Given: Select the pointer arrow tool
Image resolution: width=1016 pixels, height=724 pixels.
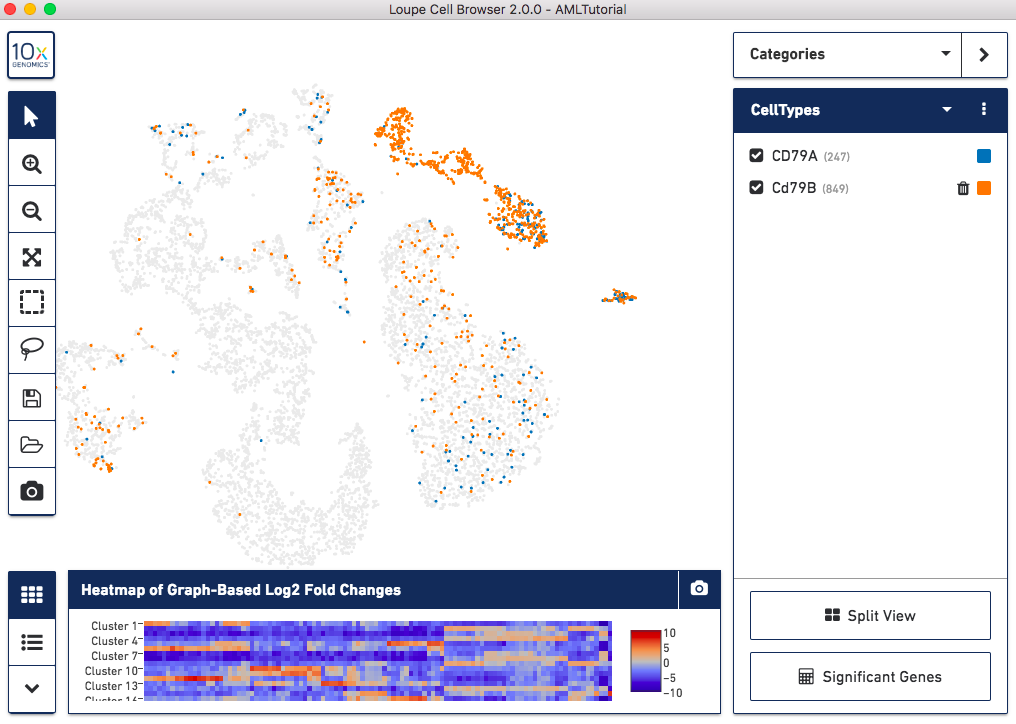Looking at the screenshot, I should click(x=31, y=116).
